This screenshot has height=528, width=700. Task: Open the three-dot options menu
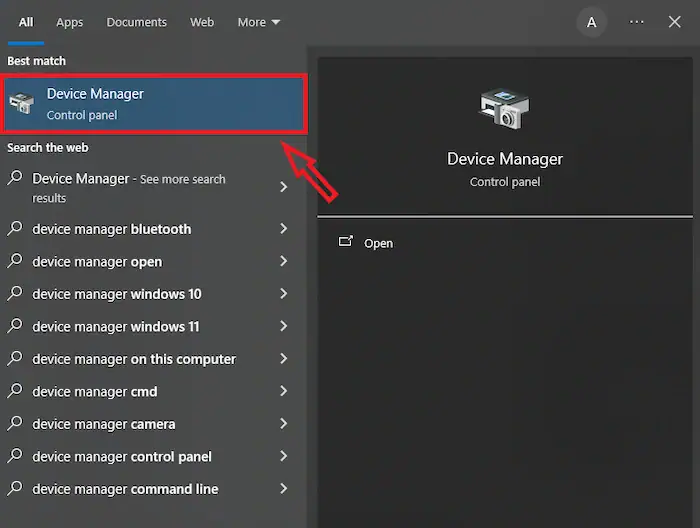(x=637, y=22)
